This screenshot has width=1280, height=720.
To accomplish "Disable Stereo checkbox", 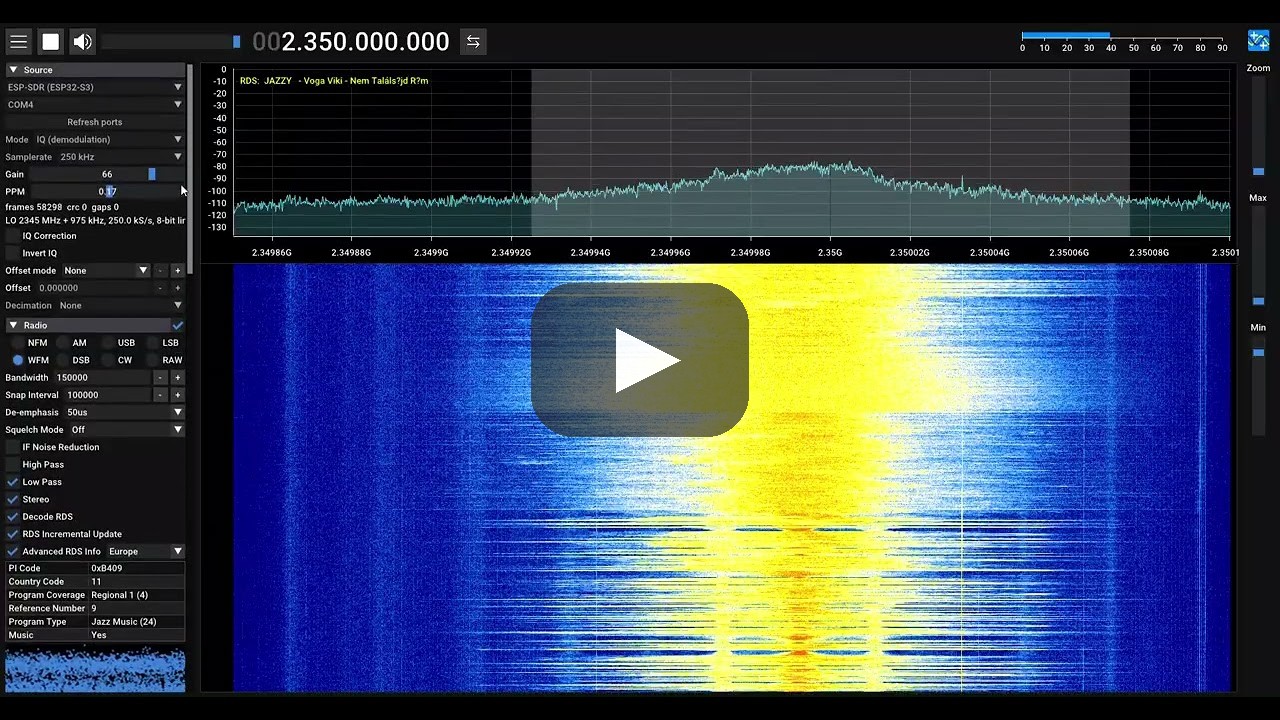I will tap(13, 499).
